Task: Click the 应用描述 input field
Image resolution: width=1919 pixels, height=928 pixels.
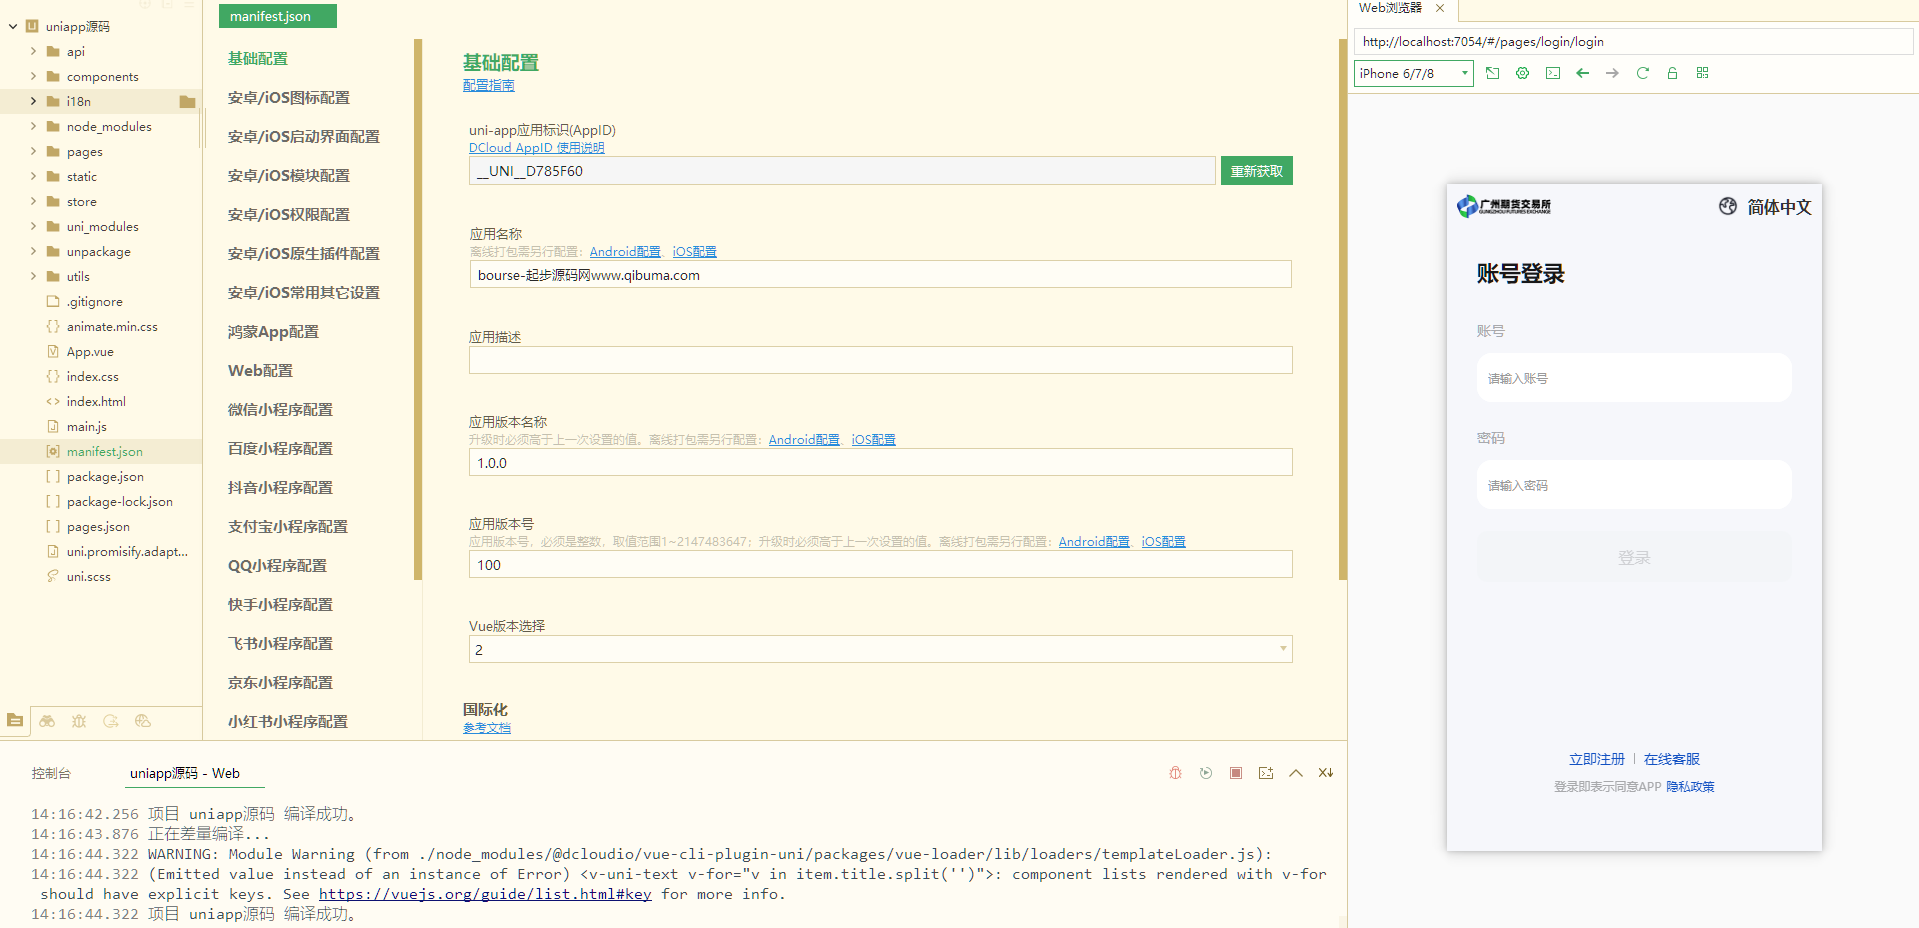Action: point(880,360)
